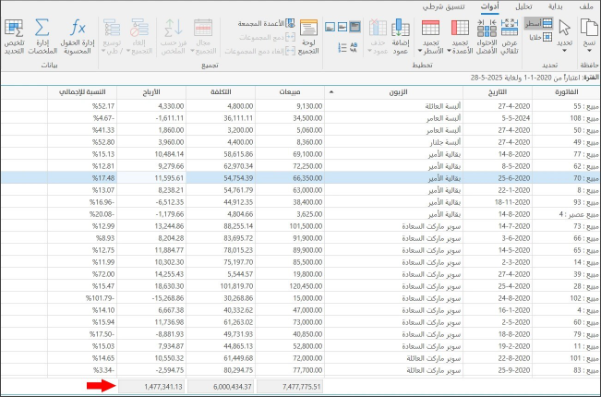Click the حذف عمود (delete column) icon
This screenshot has height=397, width=601.
(378, 28)
